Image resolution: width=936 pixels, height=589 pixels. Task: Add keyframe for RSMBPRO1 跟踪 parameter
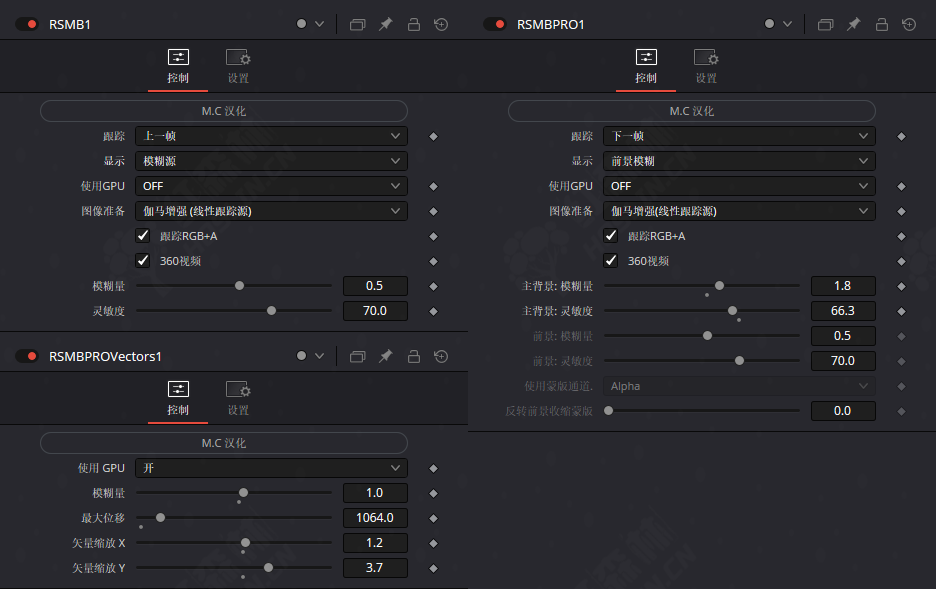point(901,137)
